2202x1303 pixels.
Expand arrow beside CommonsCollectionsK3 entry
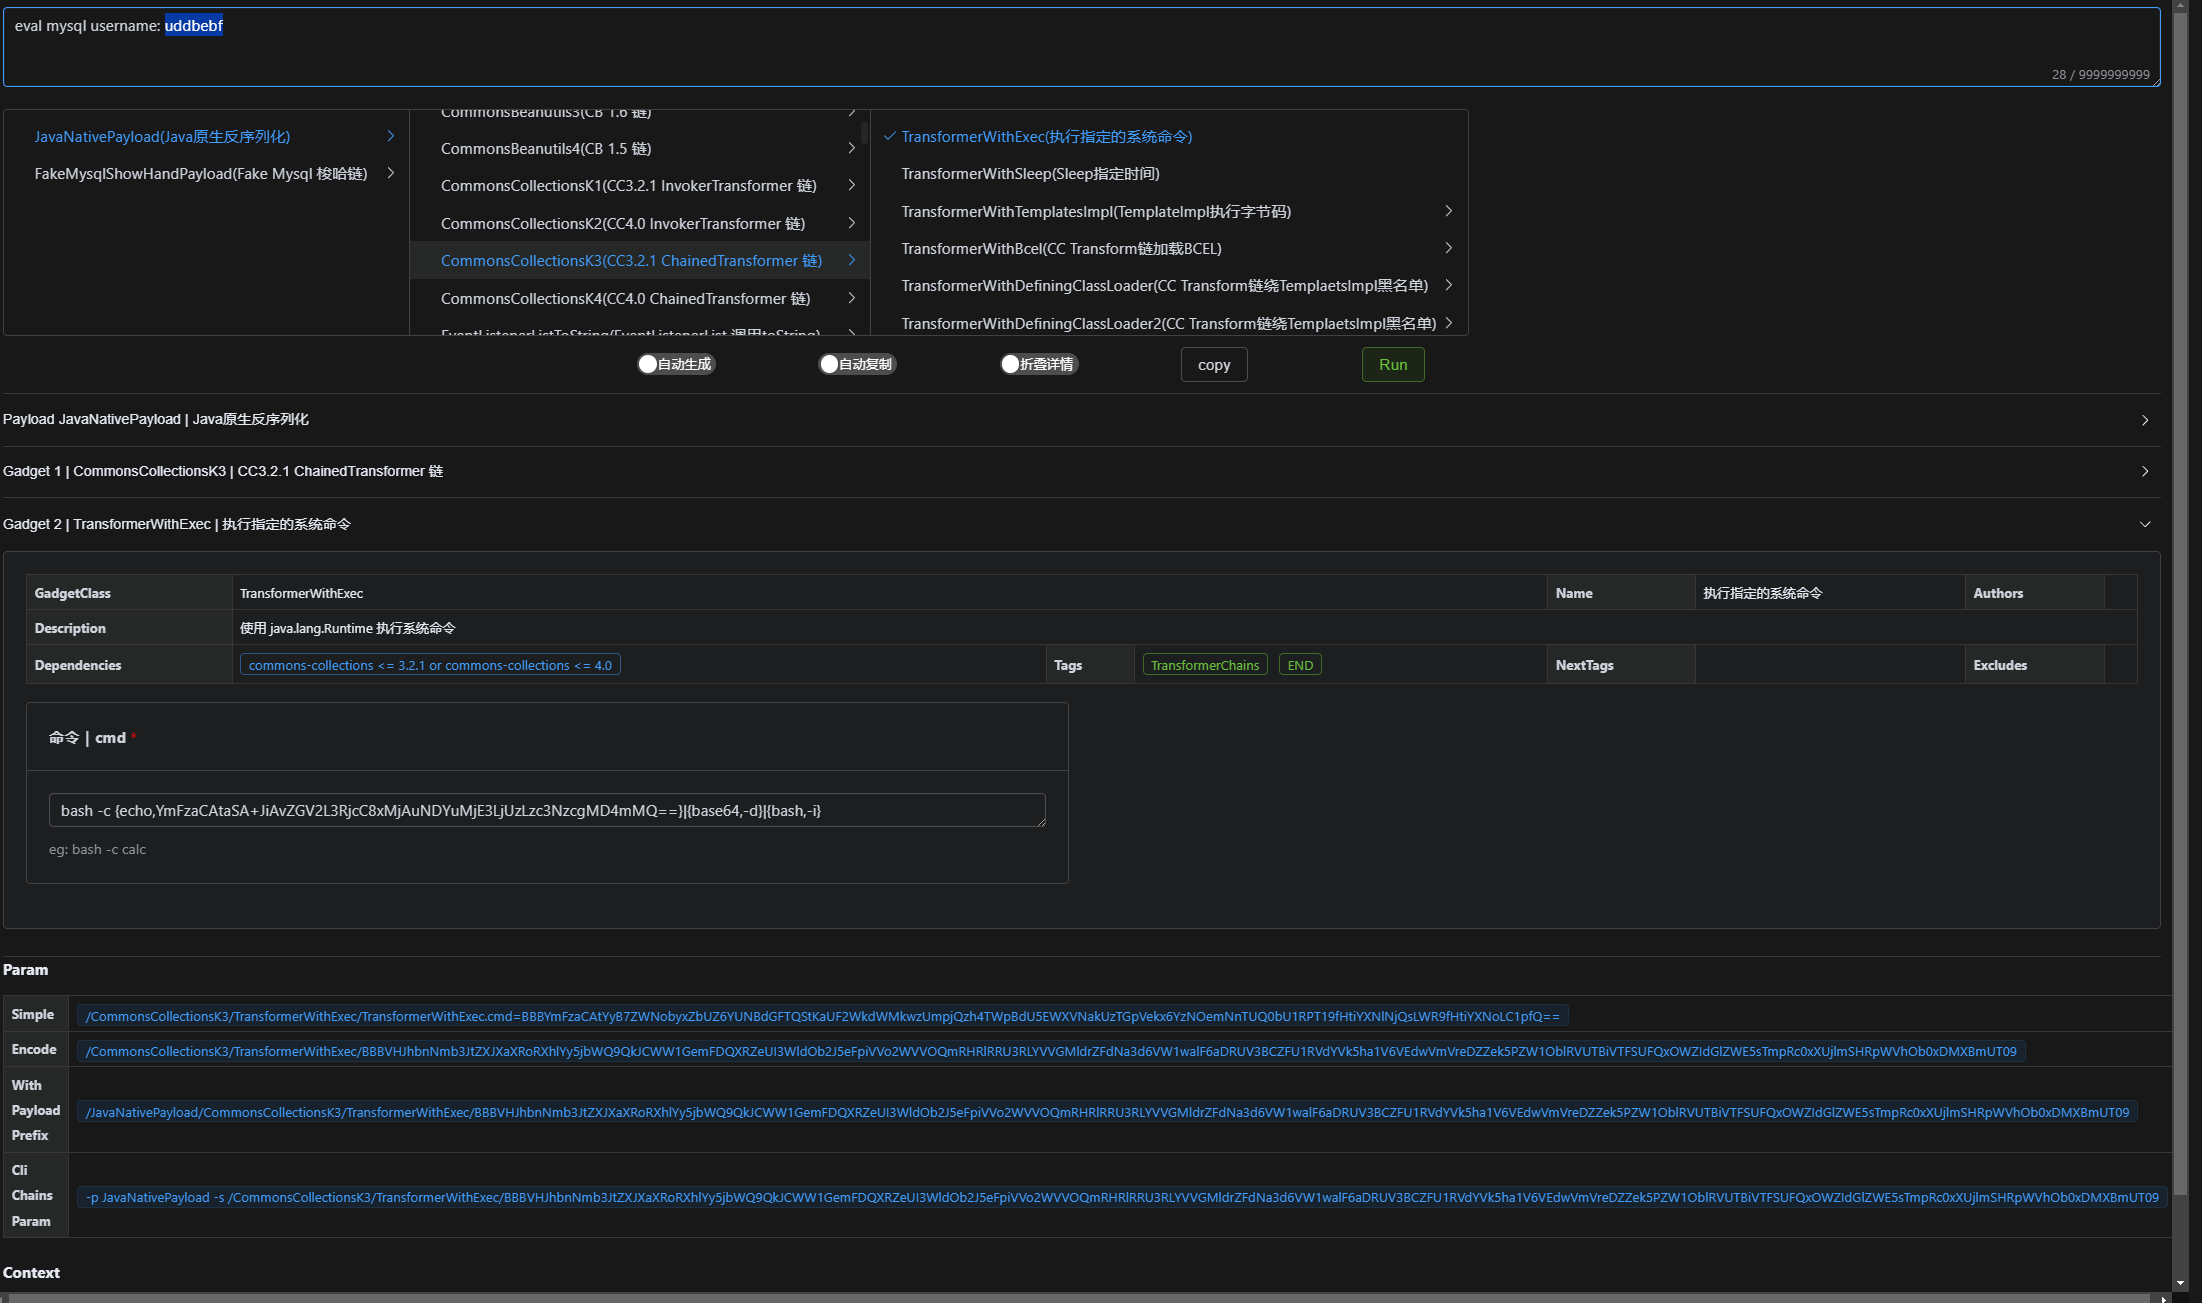852,260
